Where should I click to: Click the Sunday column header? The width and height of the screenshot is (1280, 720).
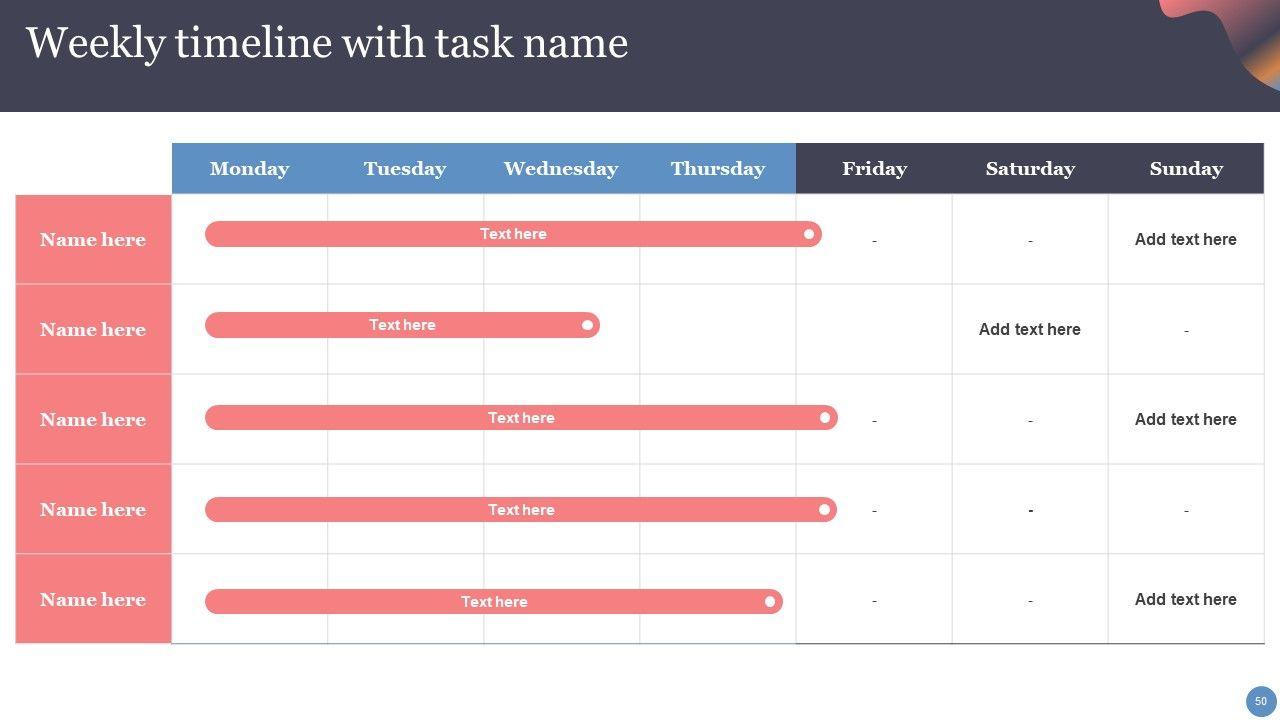pos(1186,169)
